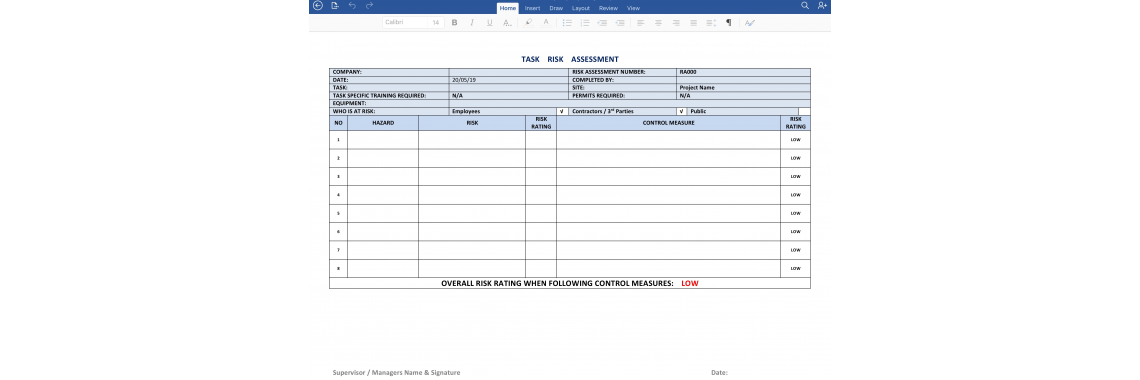Screen dimensions: 1140x380
Task: Click the EQUIPMENT: label
Action: coord(350,103)
